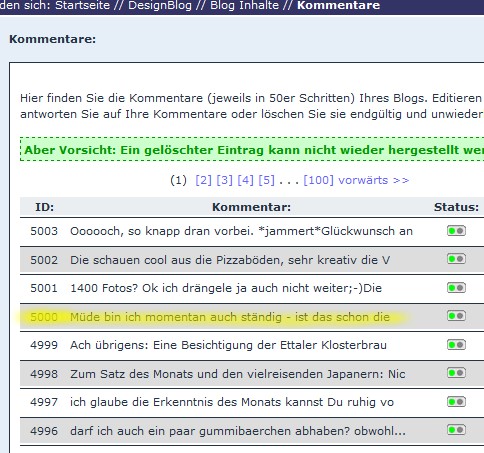Go to comments page [5]
Viewport: 484px width, 453px height.
pos(266,180)
